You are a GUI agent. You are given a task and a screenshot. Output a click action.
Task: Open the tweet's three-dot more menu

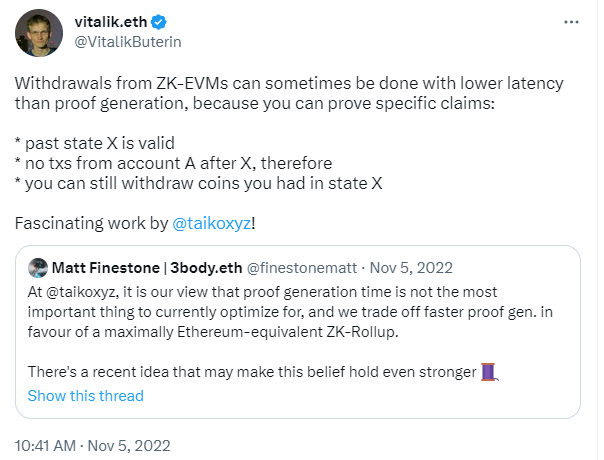pyautogui.click(x=570, y=22)
